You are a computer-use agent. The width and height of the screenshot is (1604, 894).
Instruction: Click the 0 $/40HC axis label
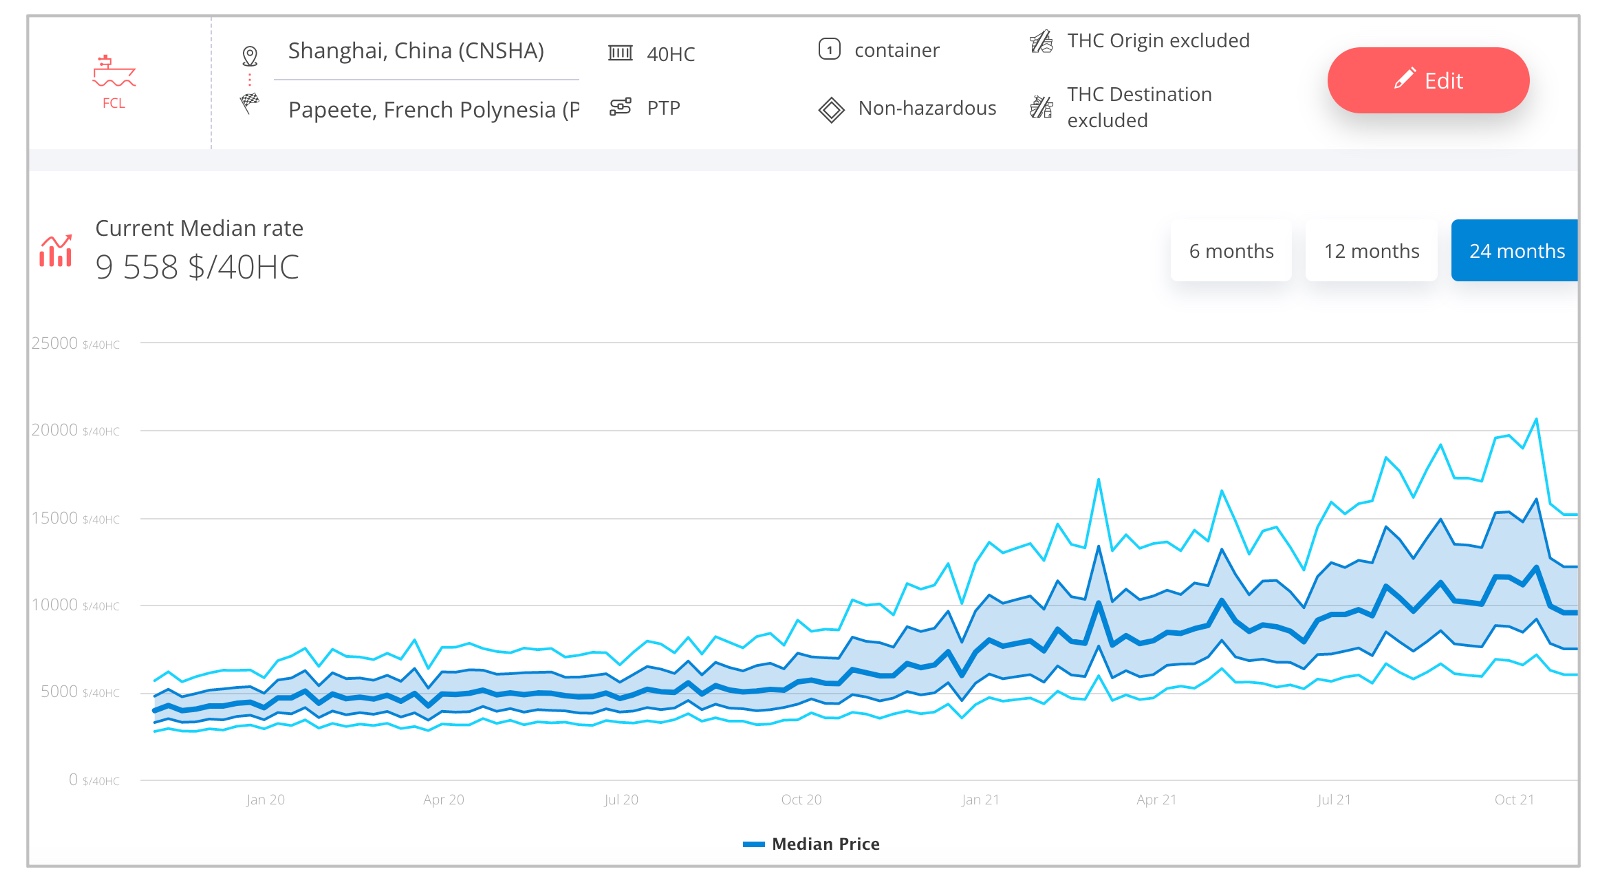pos(94,780)
